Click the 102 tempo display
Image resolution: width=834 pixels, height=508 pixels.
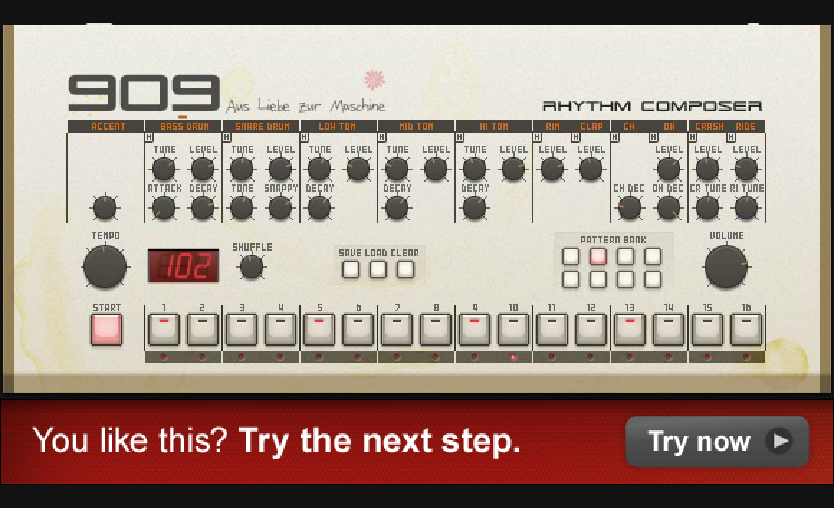click(x=184, y=265)
